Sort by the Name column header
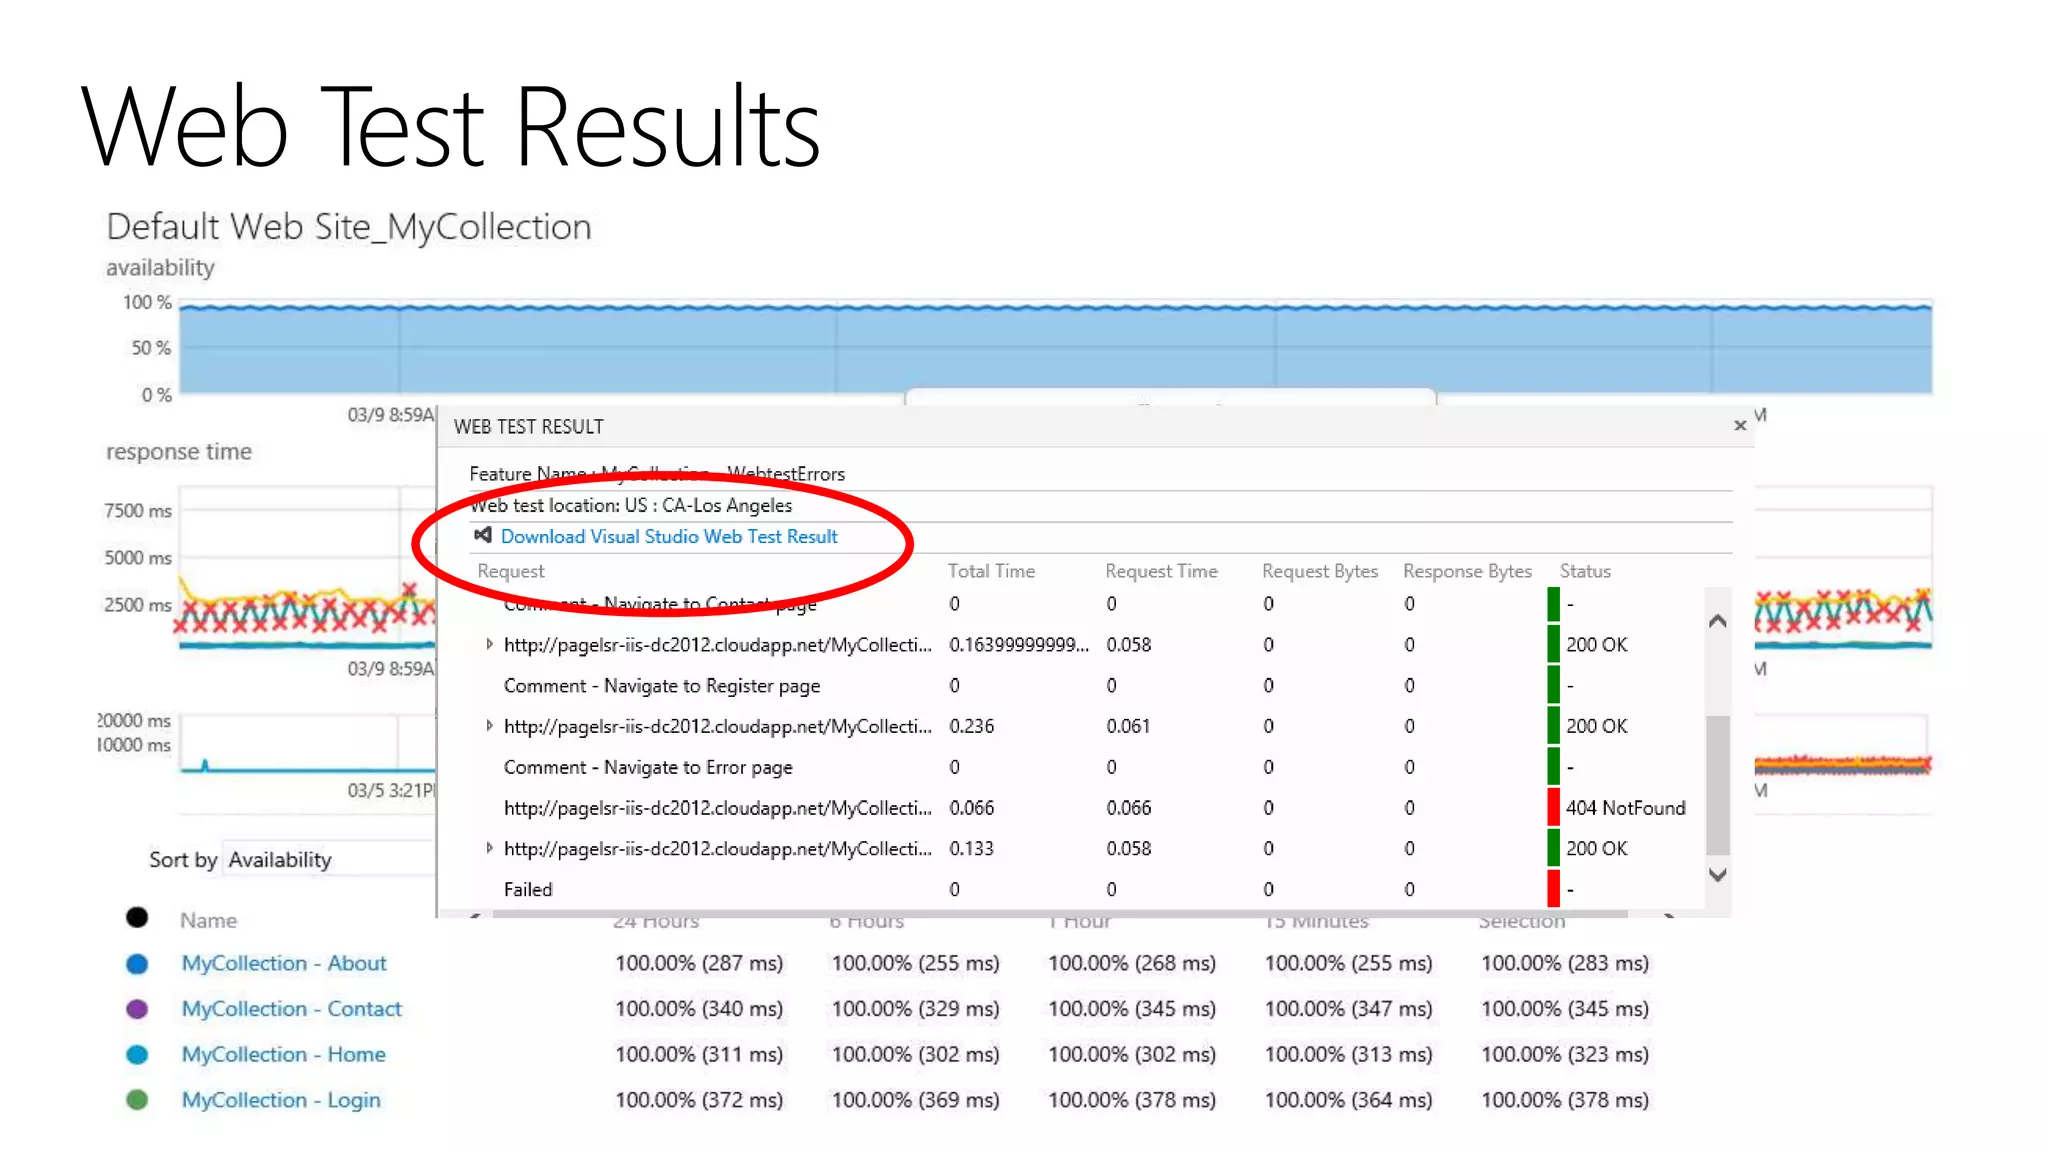Viewport: 2048px width, 1152px height. [208, 920]
